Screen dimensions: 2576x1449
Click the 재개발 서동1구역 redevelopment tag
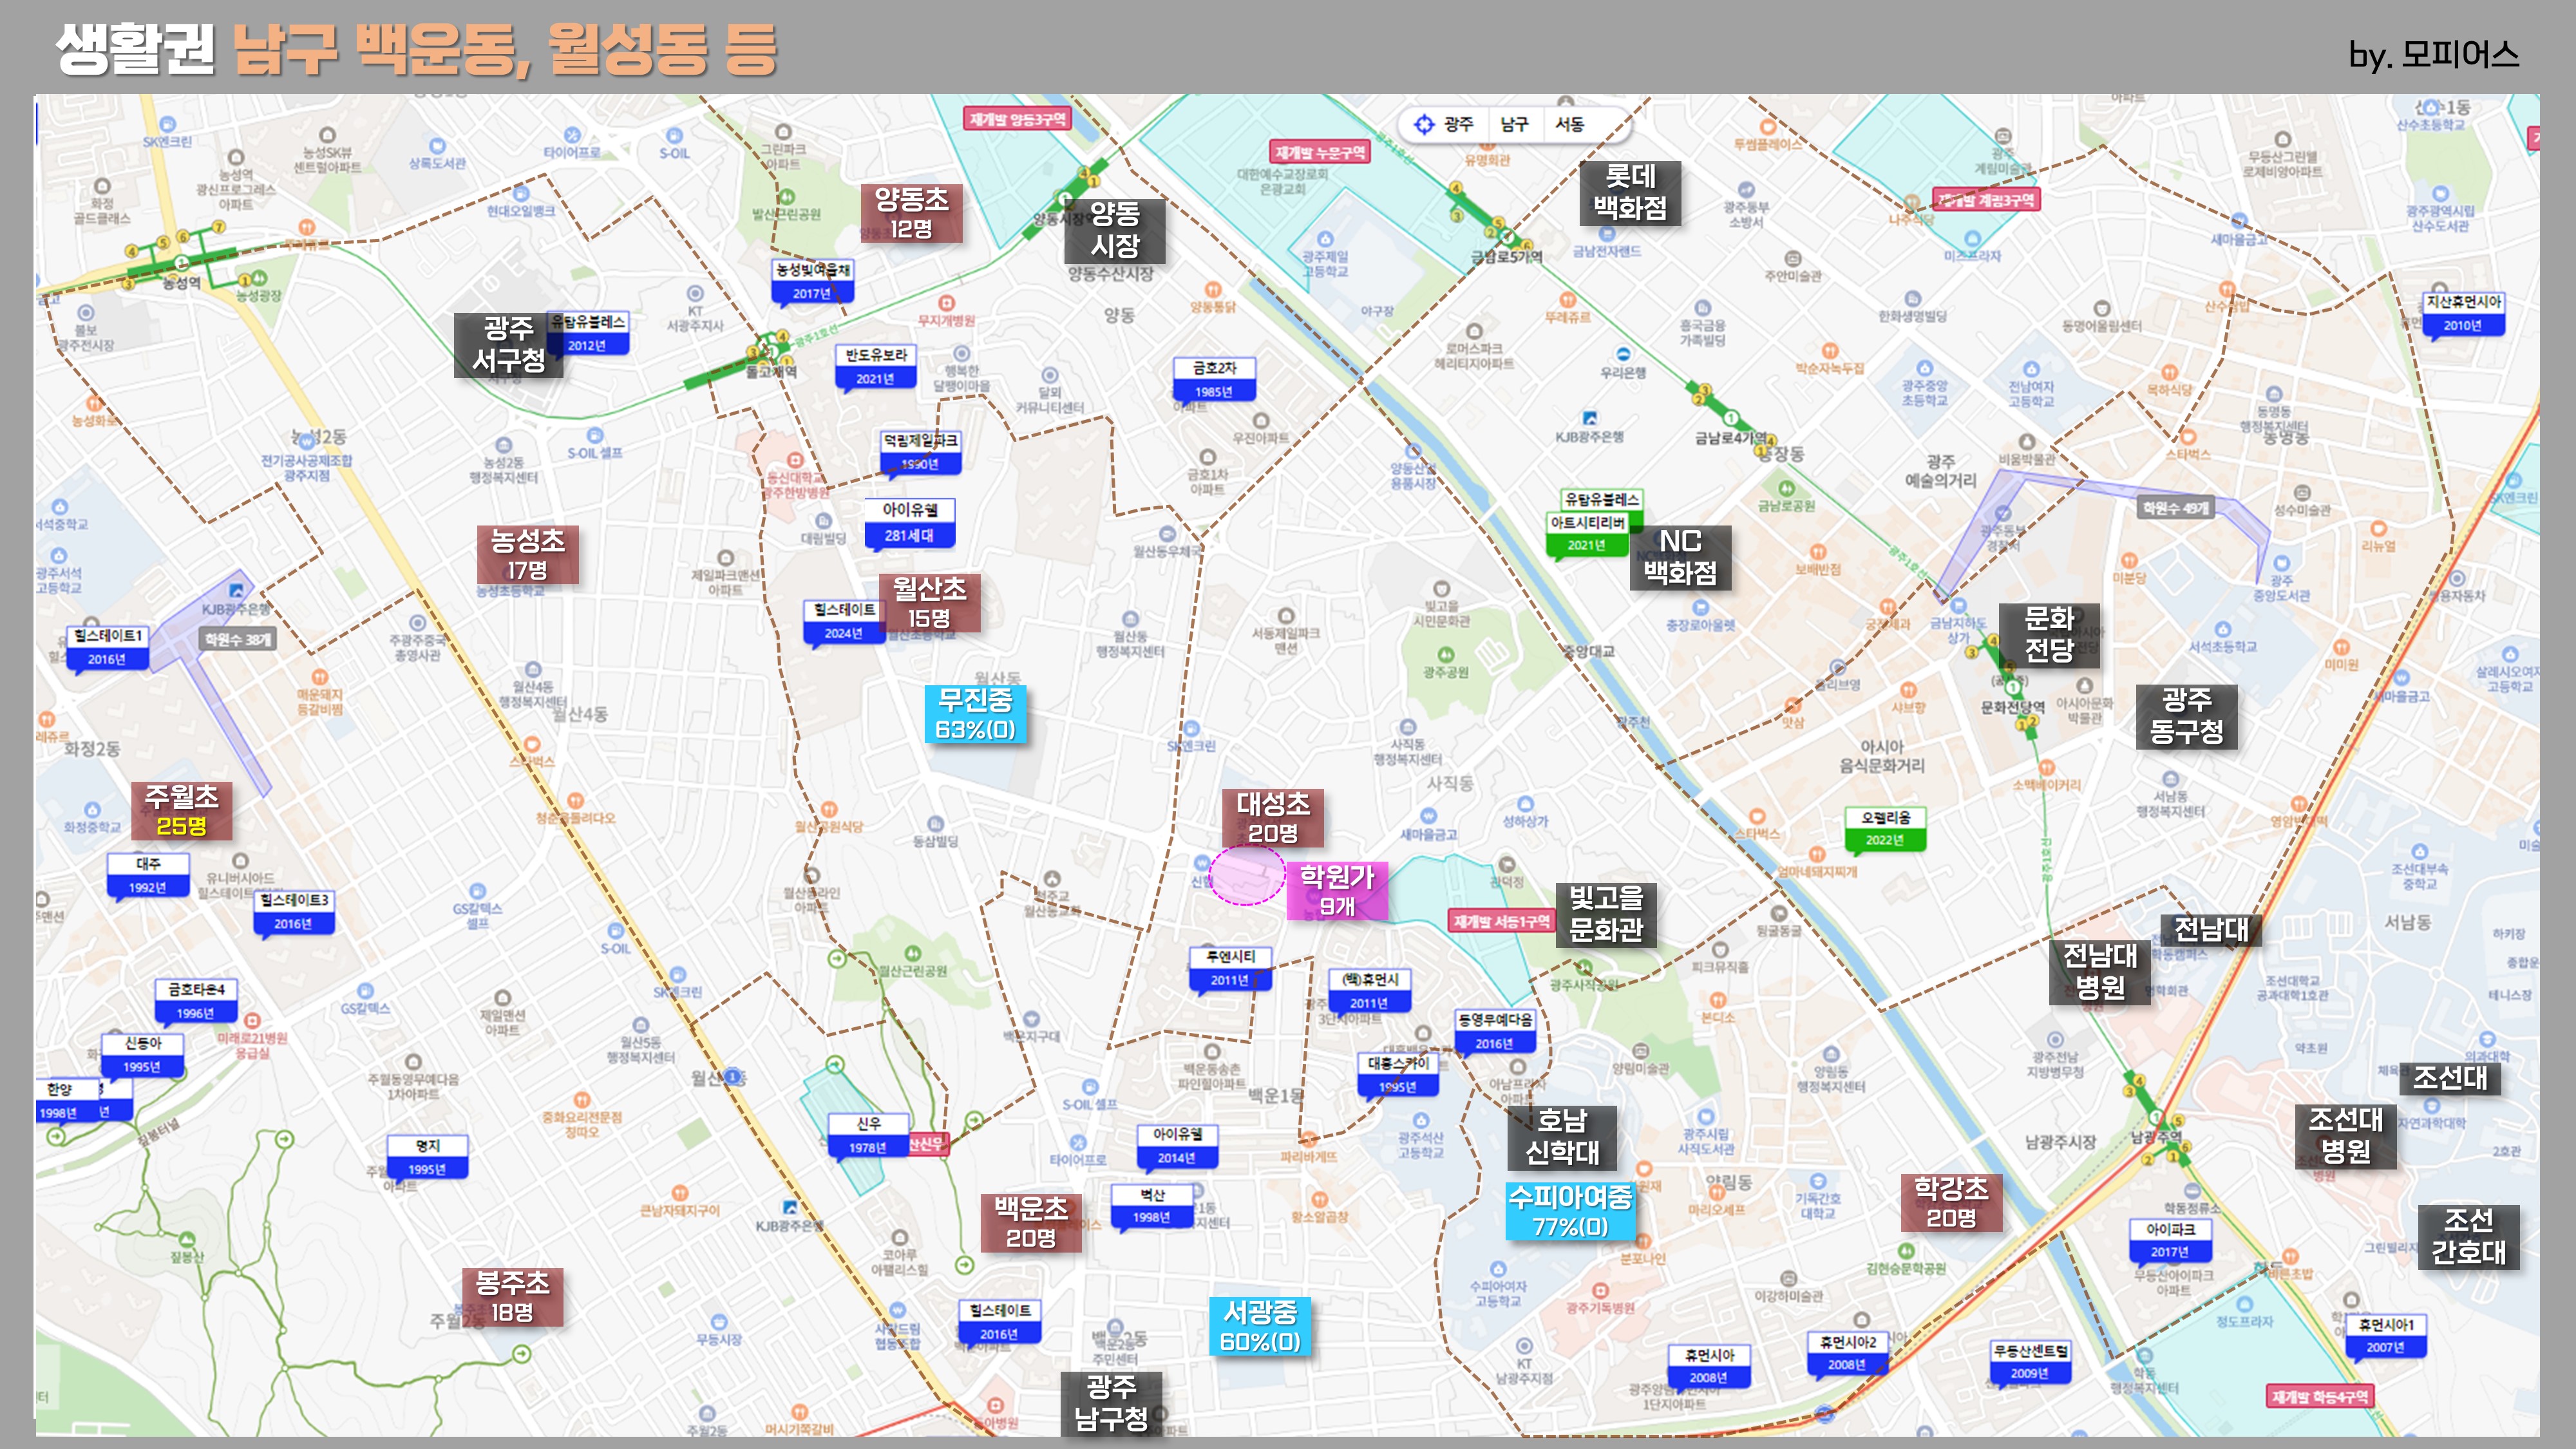[1501, 921]
